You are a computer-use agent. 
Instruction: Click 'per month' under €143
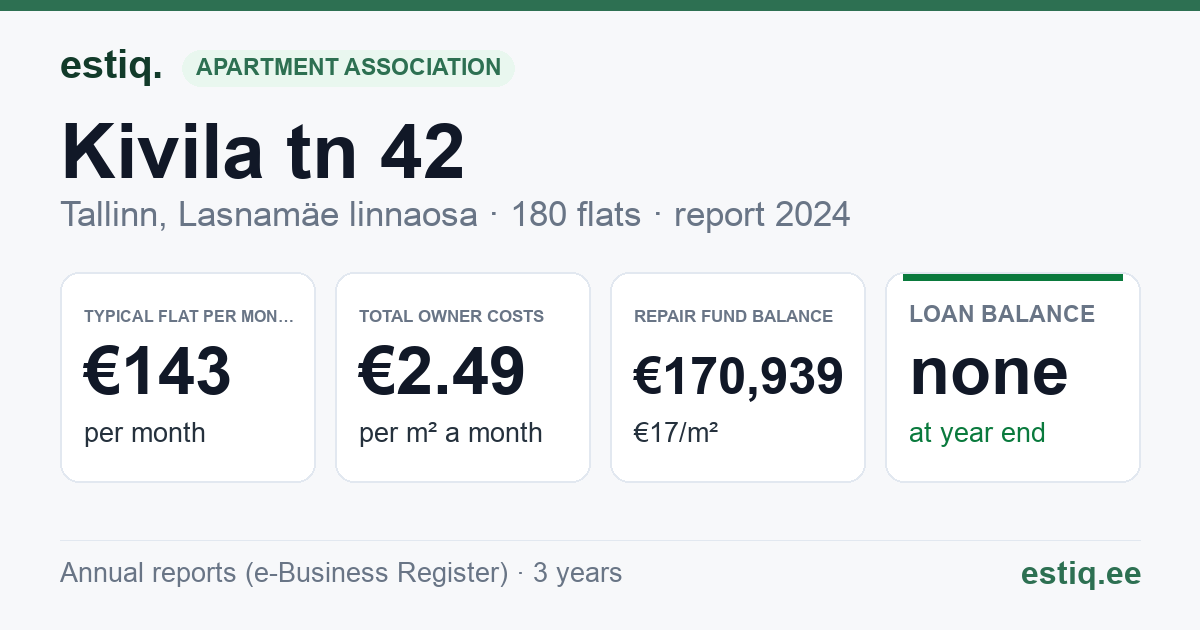pyautogui.click(x=145, y=433)
